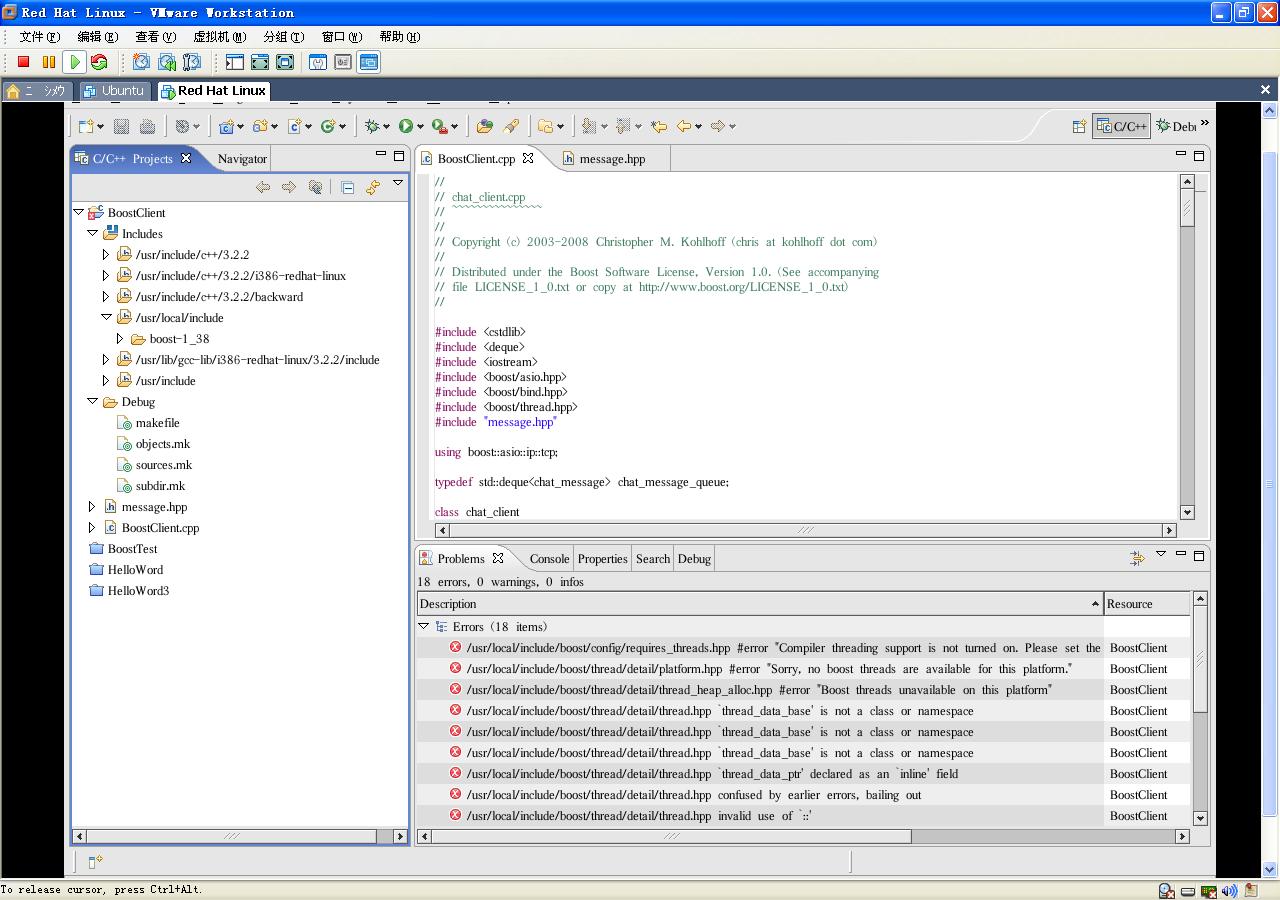The width and height of the screenshot is (1280, 900).
Task: Open the 虚拟机(M) menu
Action: [219, 36]
